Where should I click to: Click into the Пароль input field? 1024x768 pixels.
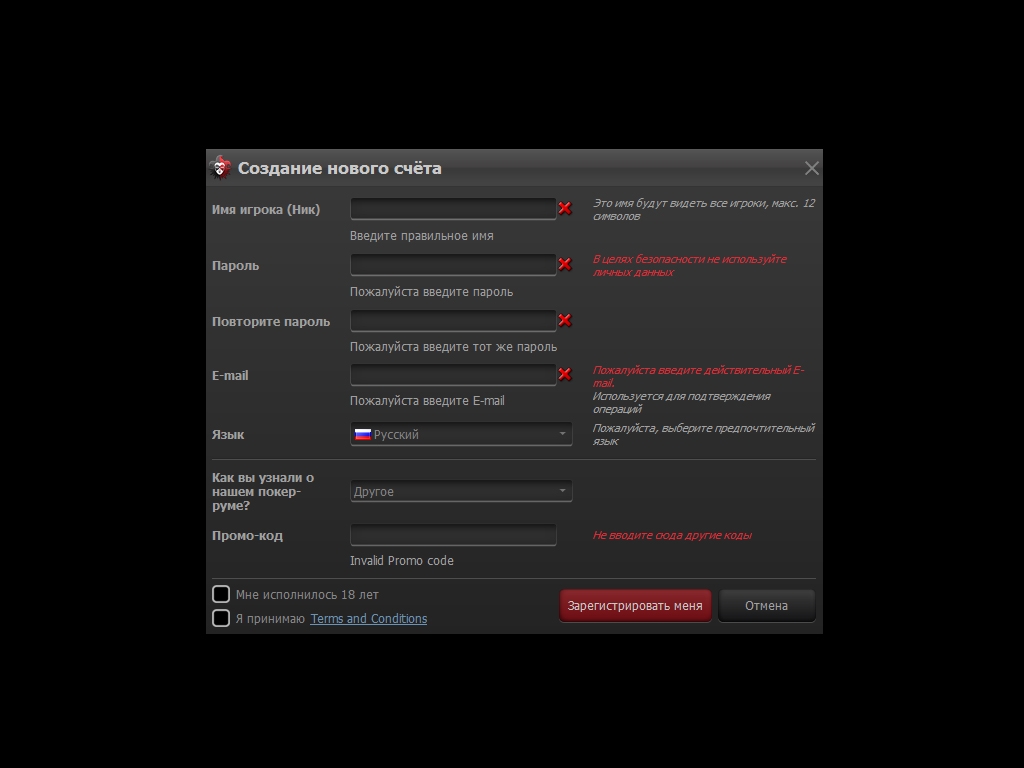pos(452,264)
